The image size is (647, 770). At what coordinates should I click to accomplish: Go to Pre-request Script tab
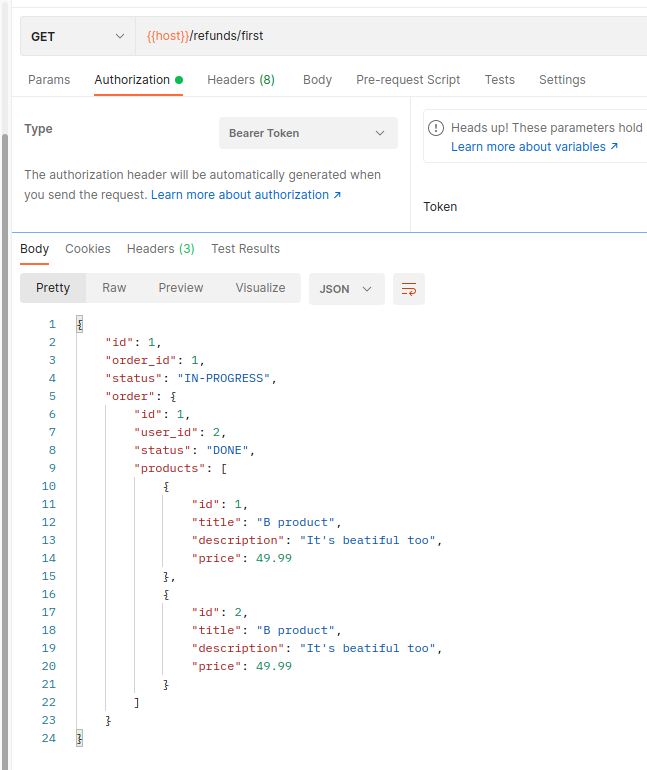coord(408,80)
